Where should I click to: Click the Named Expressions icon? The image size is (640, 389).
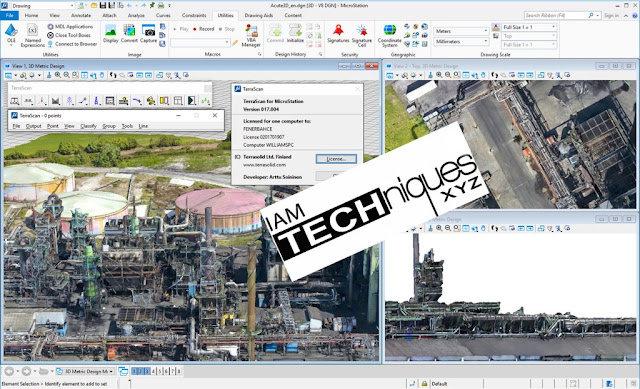click(33, 35)
